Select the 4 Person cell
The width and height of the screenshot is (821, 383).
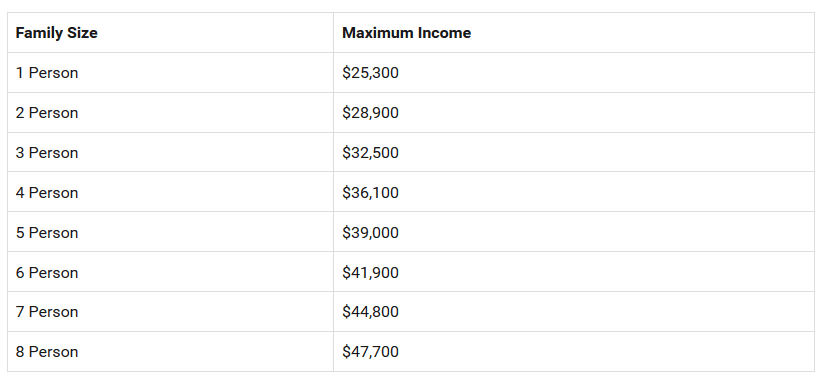170,192
